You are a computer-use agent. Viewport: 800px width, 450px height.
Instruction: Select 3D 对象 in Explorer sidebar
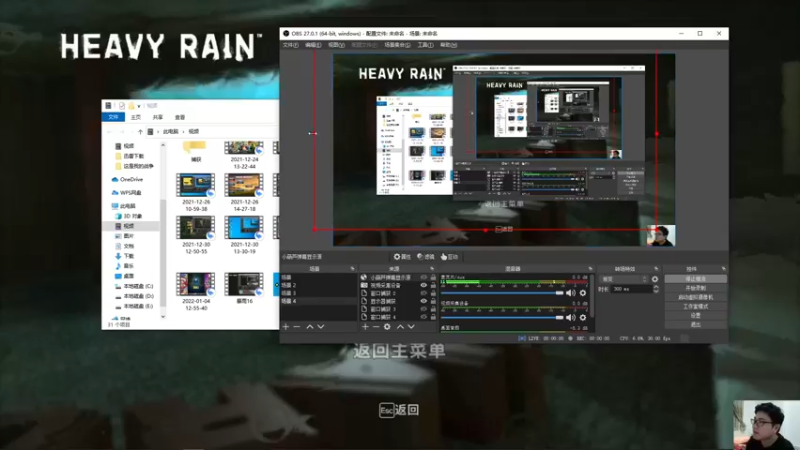tap(129, 216)
